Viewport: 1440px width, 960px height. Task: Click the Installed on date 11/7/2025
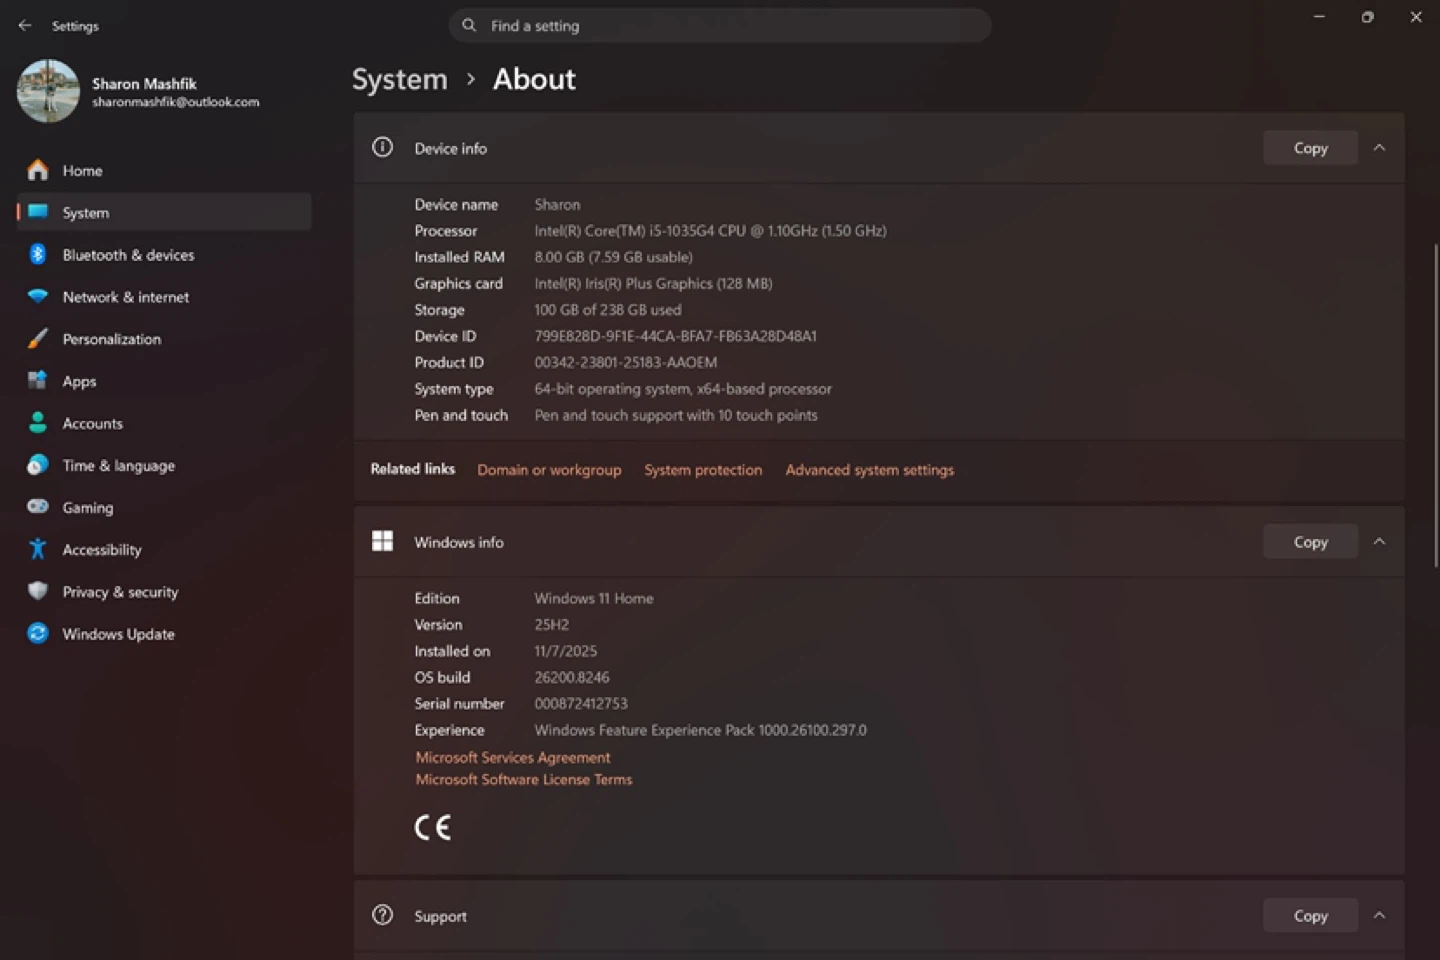tap(565, 651)
